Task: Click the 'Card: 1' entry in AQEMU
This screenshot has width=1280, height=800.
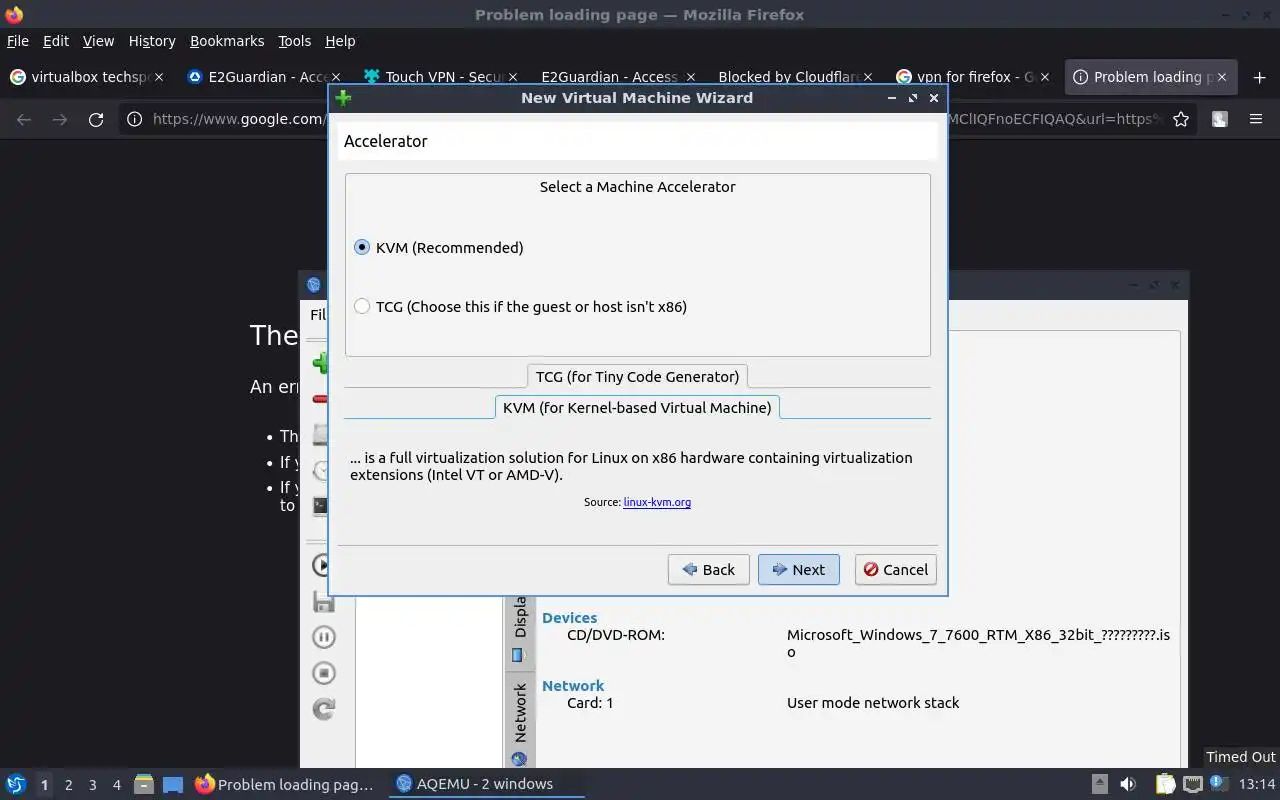Action: 590,703
